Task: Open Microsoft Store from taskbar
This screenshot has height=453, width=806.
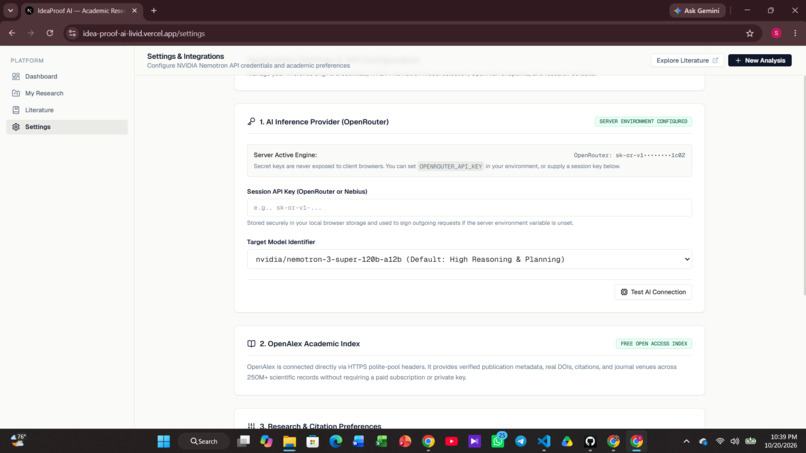Action: [x=313, y=441]
